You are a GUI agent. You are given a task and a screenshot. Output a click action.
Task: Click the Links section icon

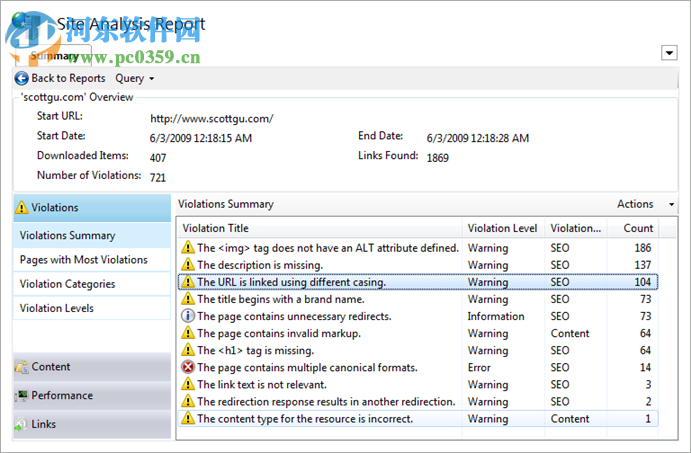point(21,424)
